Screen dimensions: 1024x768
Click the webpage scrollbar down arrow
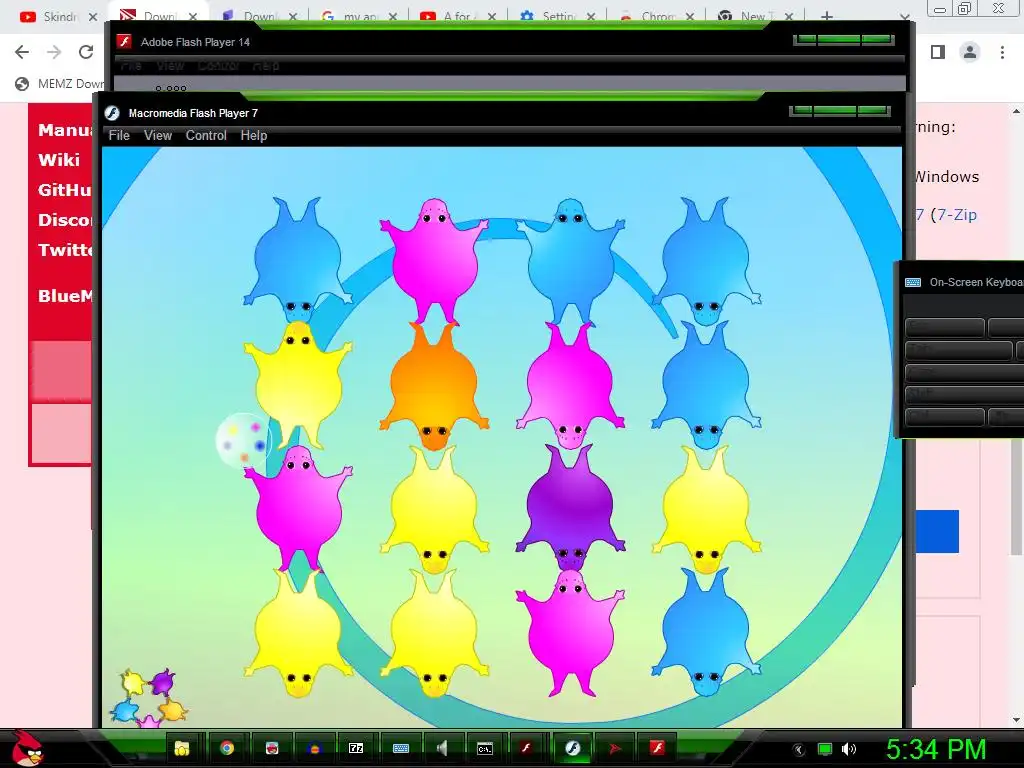click(1017, 720)
